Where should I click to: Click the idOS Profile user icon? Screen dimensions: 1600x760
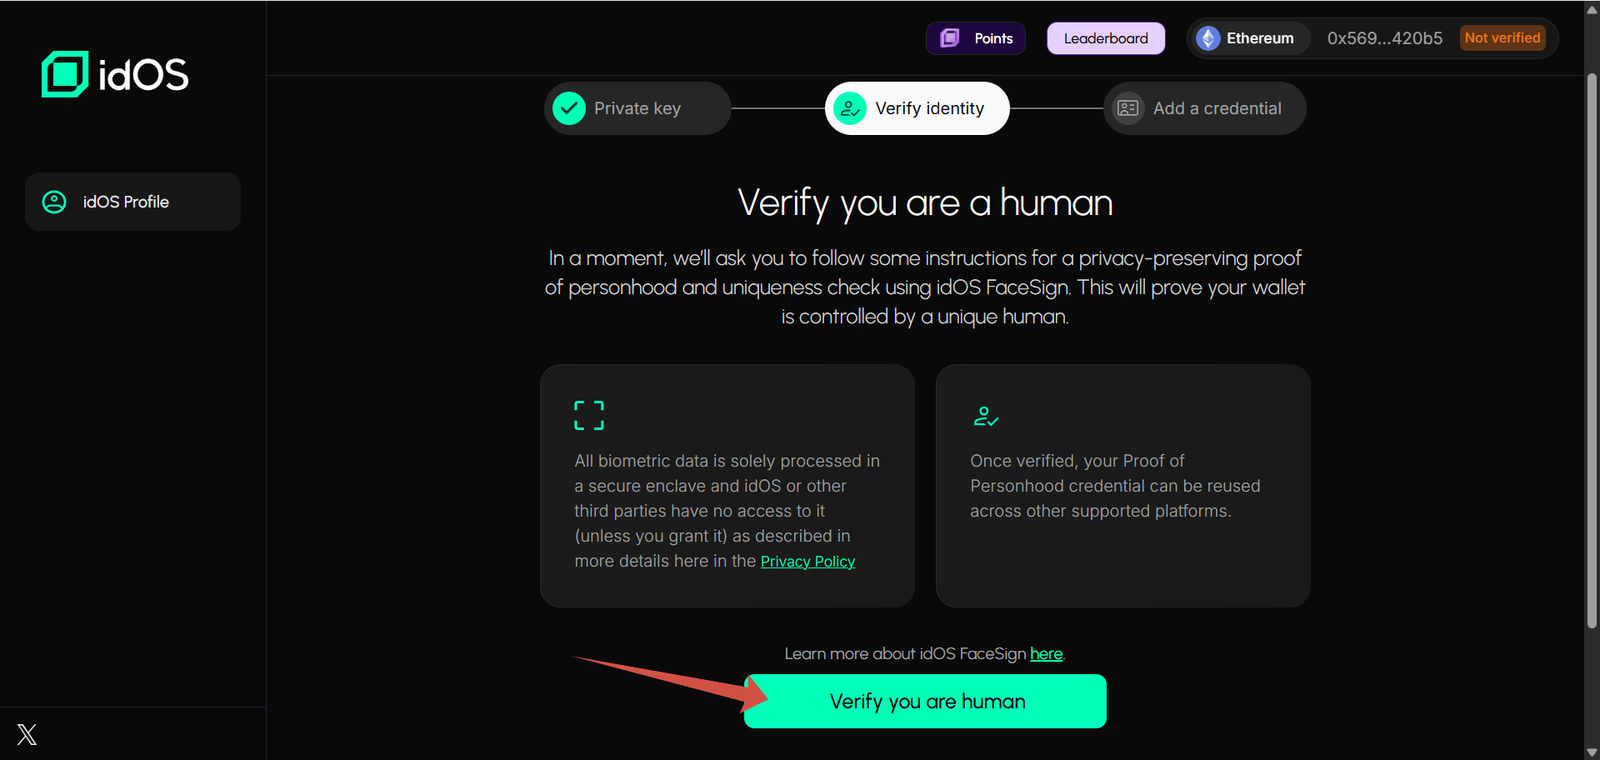[x=54, y=202]
